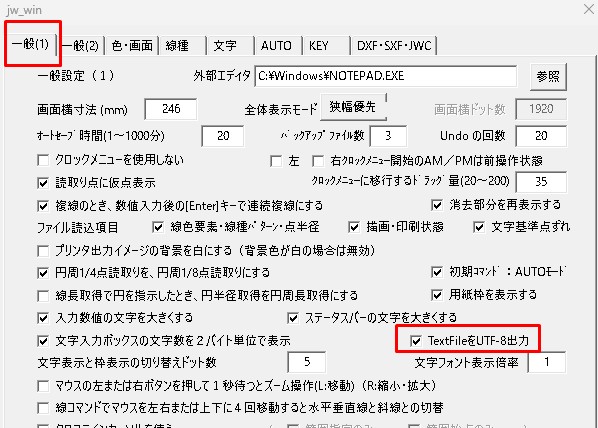Disable TextFileをUTF-8出力 checkbox
The image size is (598, 428).
416,341
